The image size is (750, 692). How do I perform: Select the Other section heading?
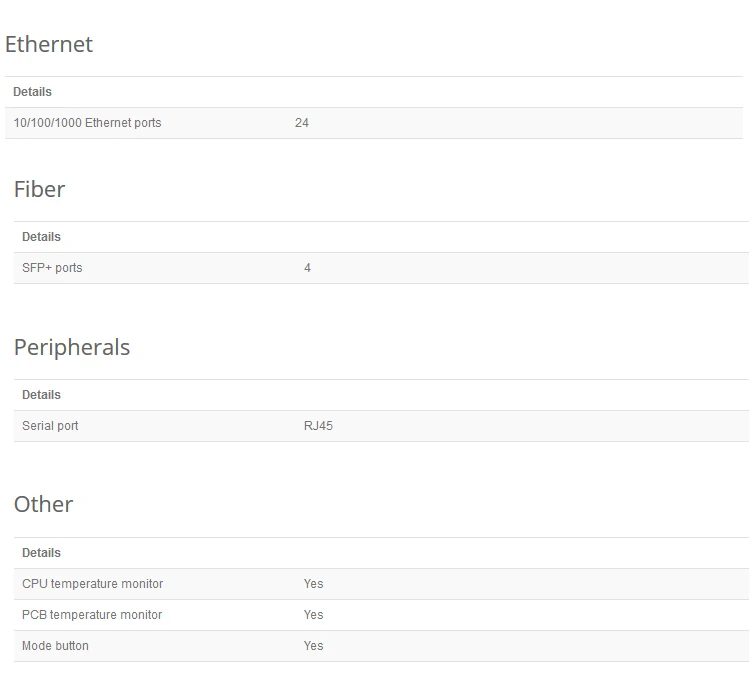(x=44, y=505)
